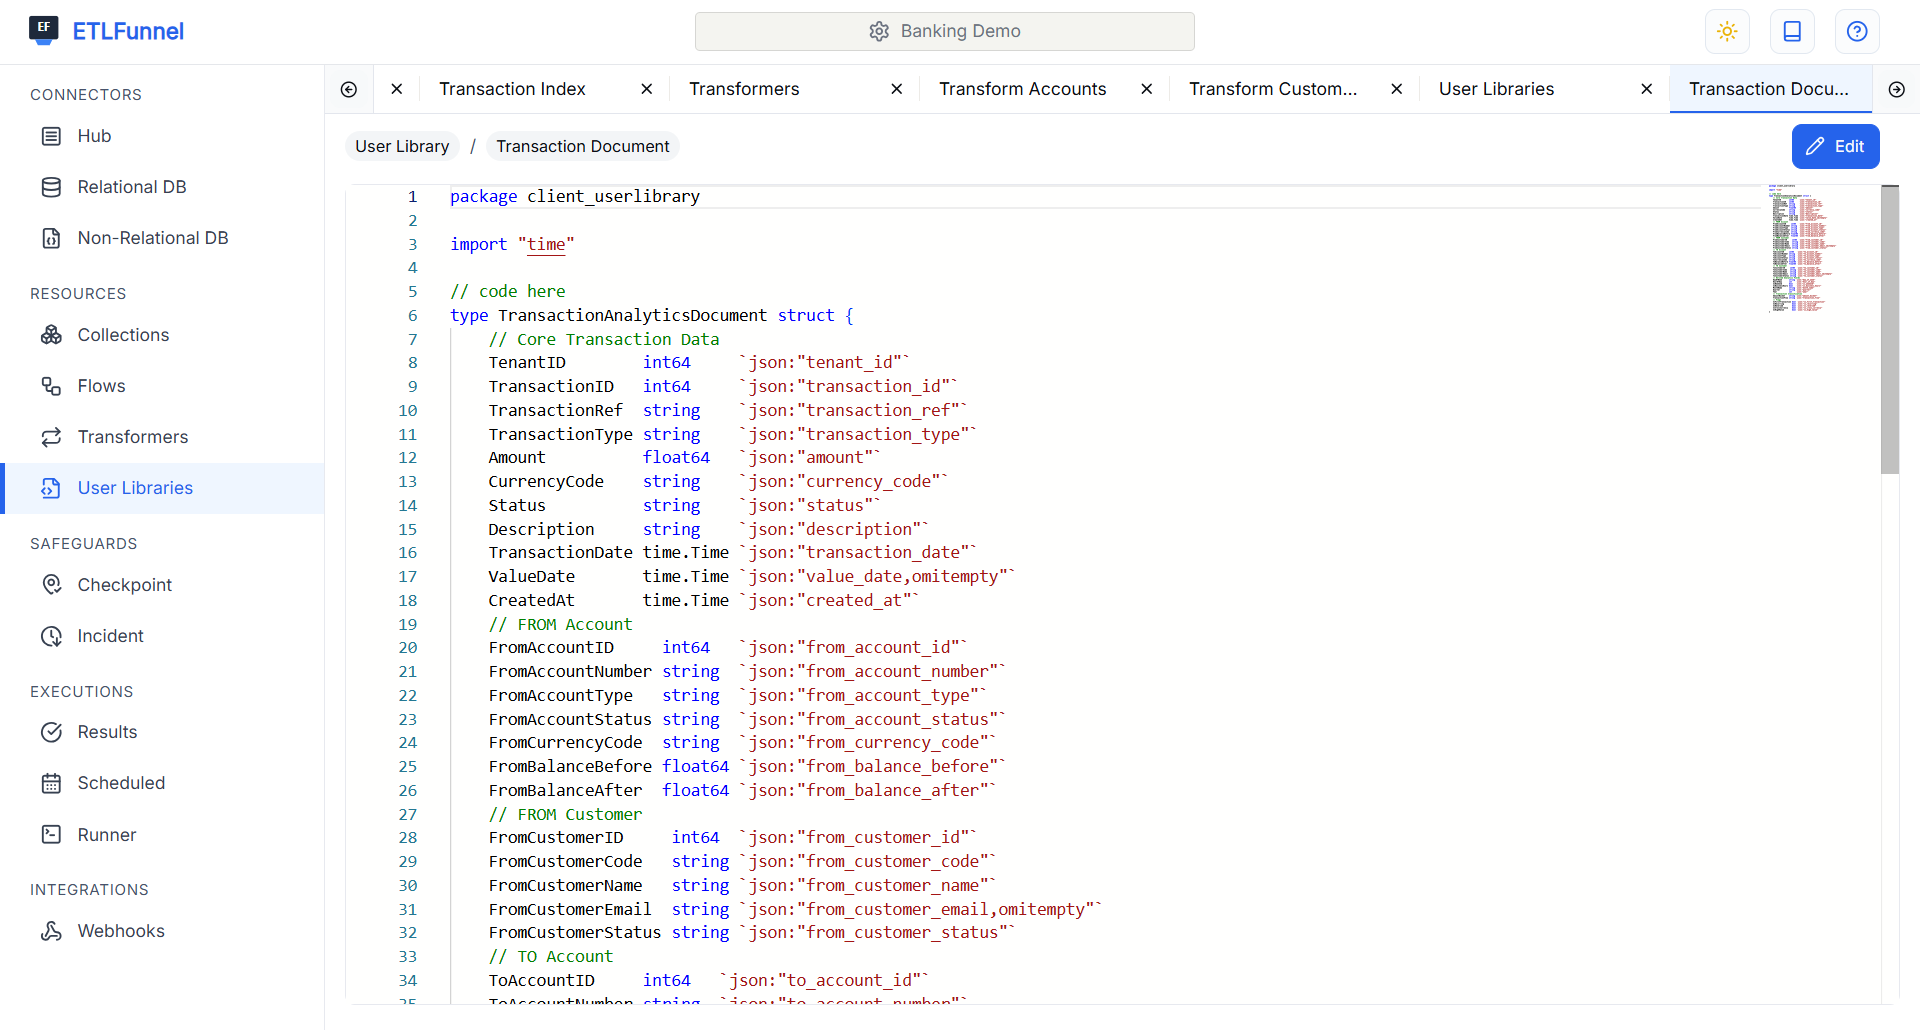Open the help question mark icon
Image resolution: width=1920 pixels, height=1030 pixels.
pos(1857,31)
